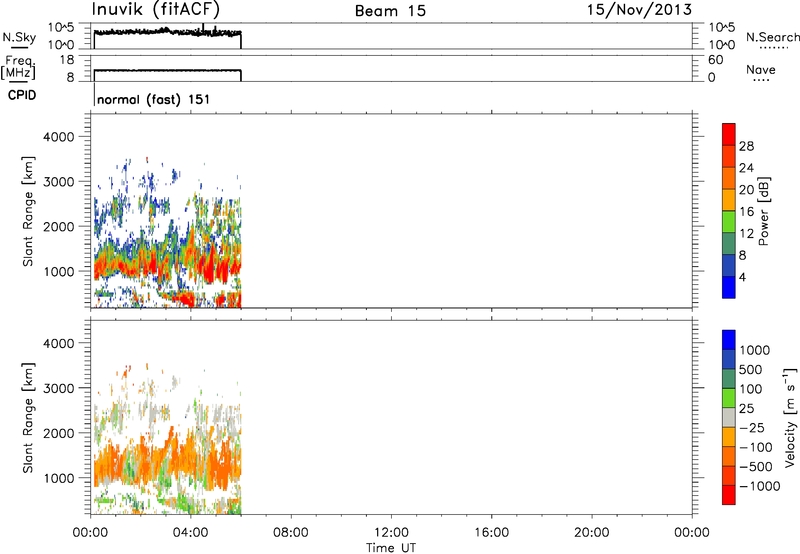Click the '18' frequency axis tick
The height and width of the screenshot is (554, 800).
[x=67, y=60]
